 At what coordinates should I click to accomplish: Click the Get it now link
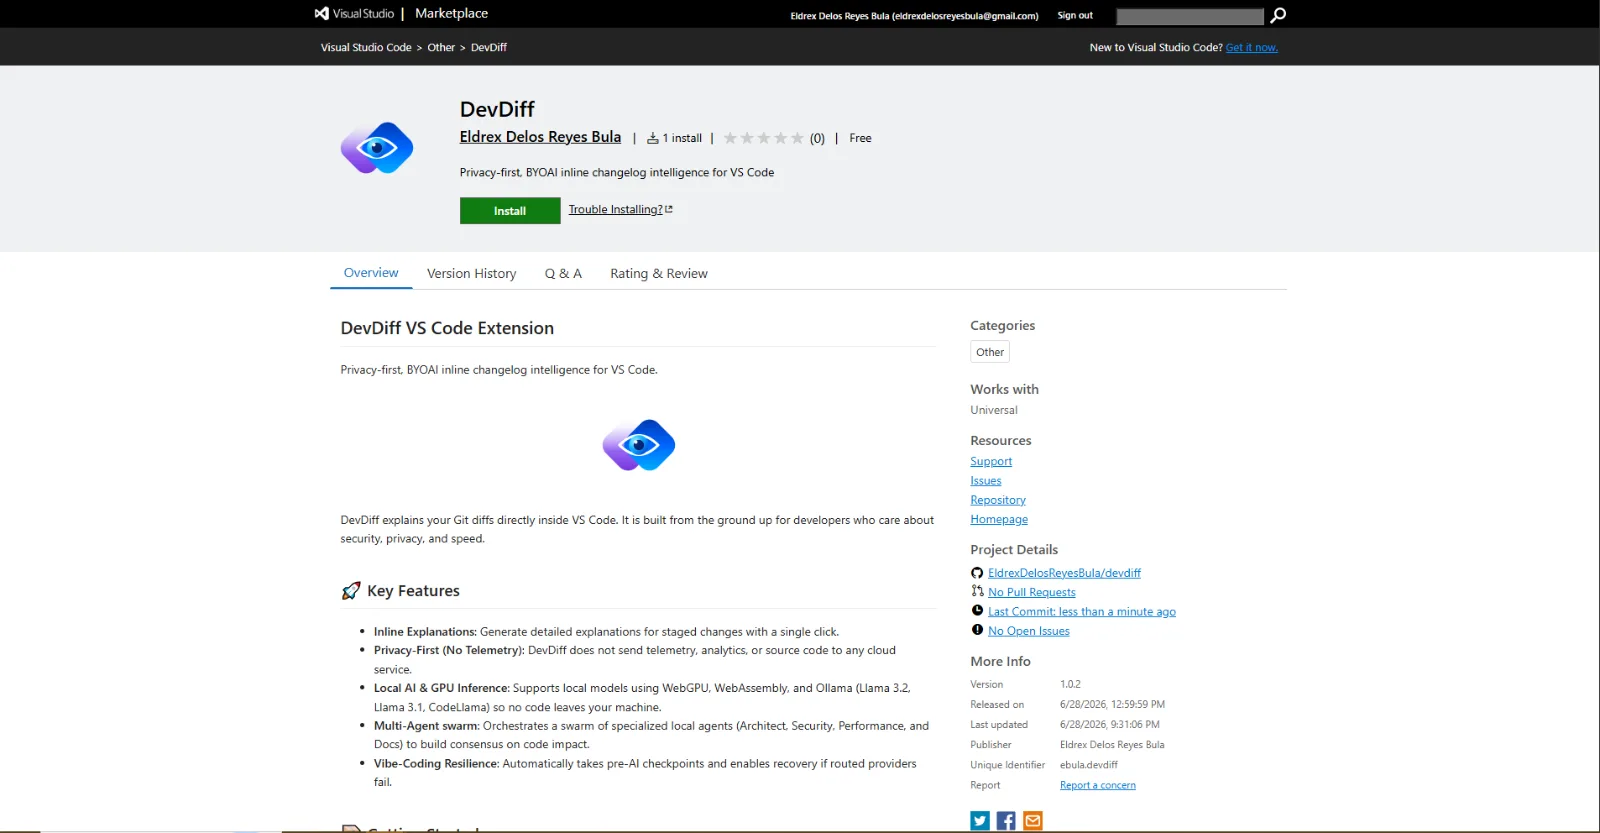coord(1252,47)
